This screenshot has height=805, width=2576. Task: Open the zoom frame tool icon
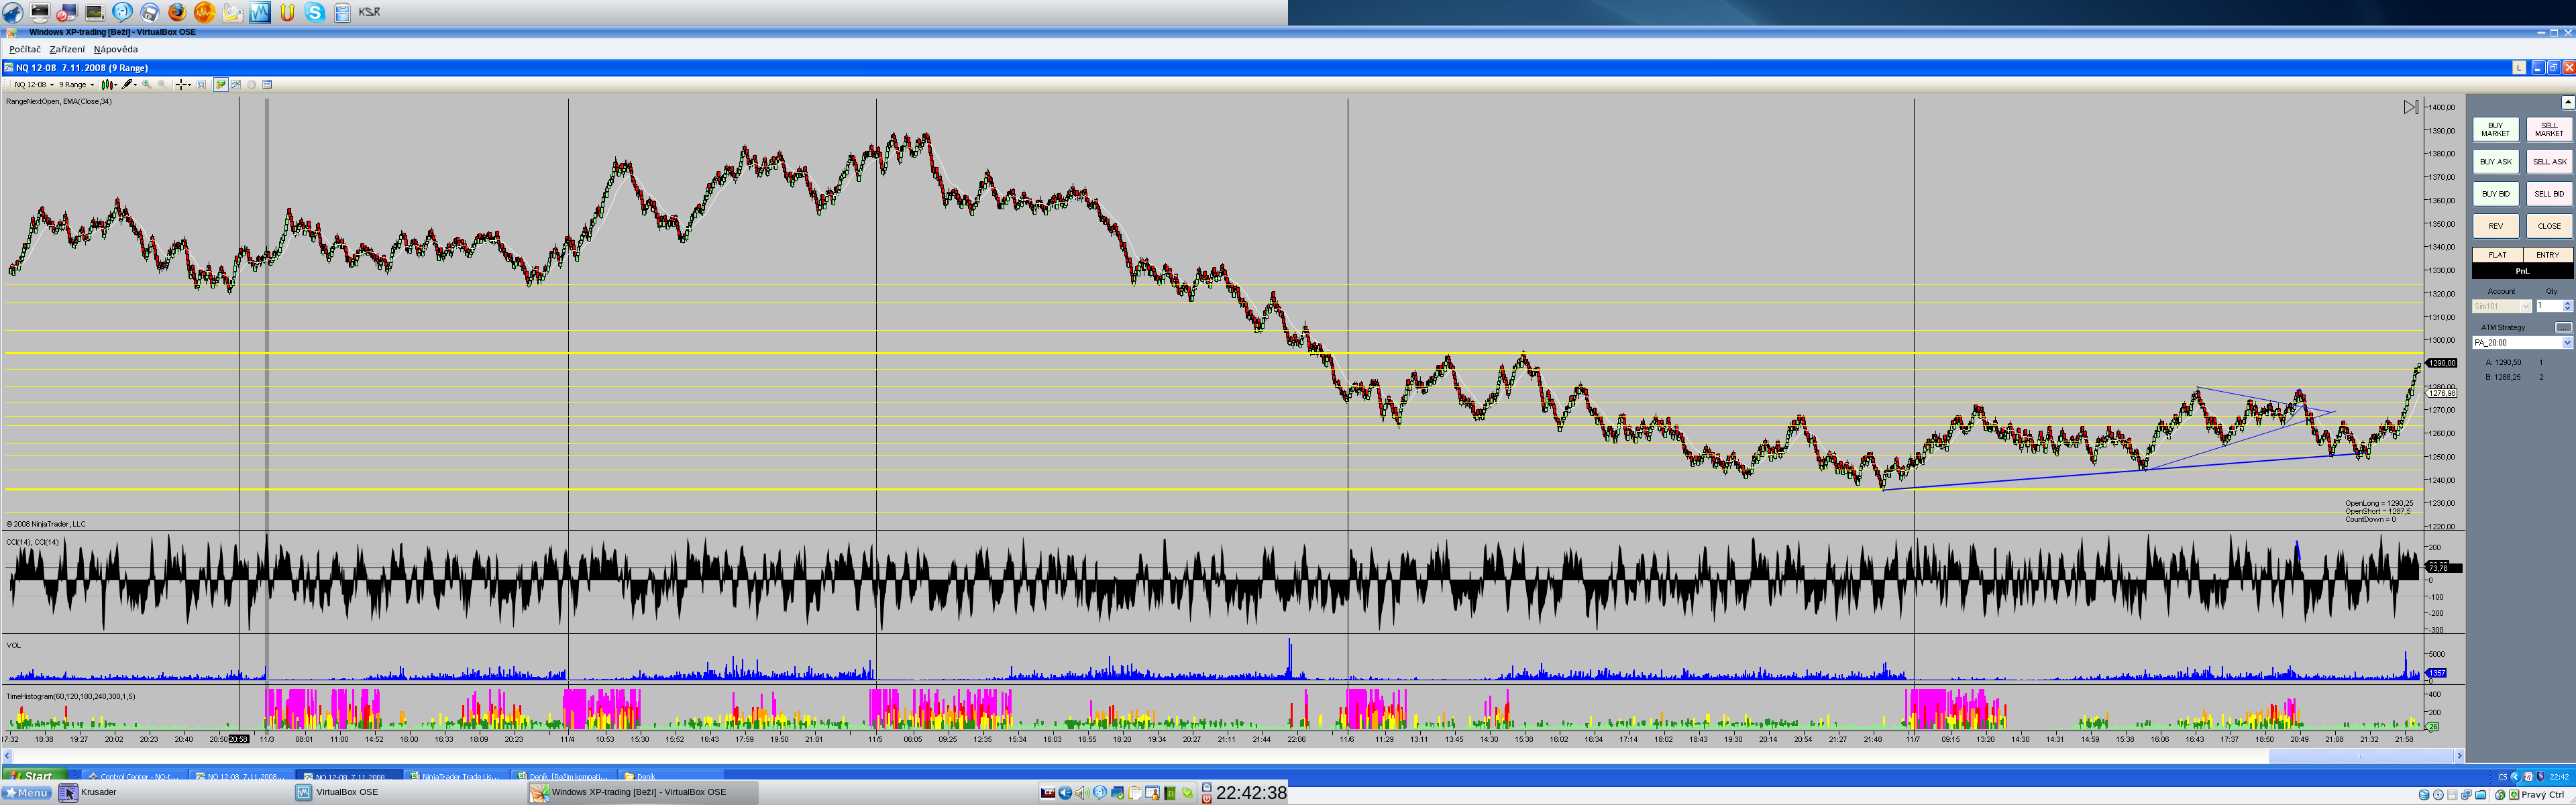pyautogui.click(x=201, y=84)
